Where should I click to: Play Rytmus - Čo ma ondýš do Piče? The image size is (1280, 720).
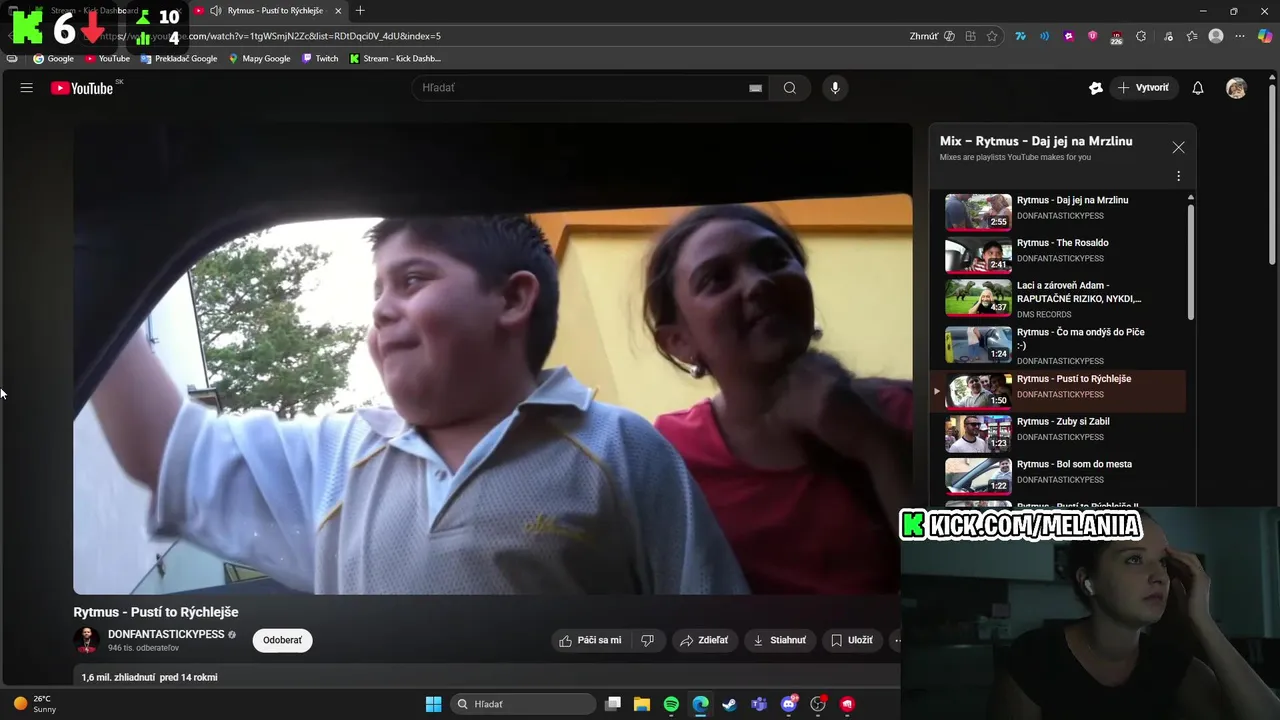tap(1058, 346)
